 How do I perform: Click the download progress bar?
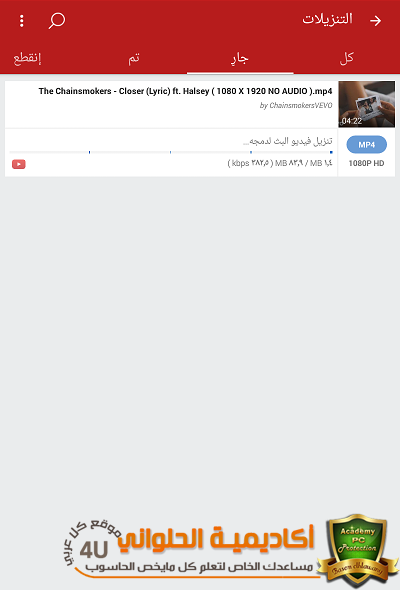tap(171, 152)
